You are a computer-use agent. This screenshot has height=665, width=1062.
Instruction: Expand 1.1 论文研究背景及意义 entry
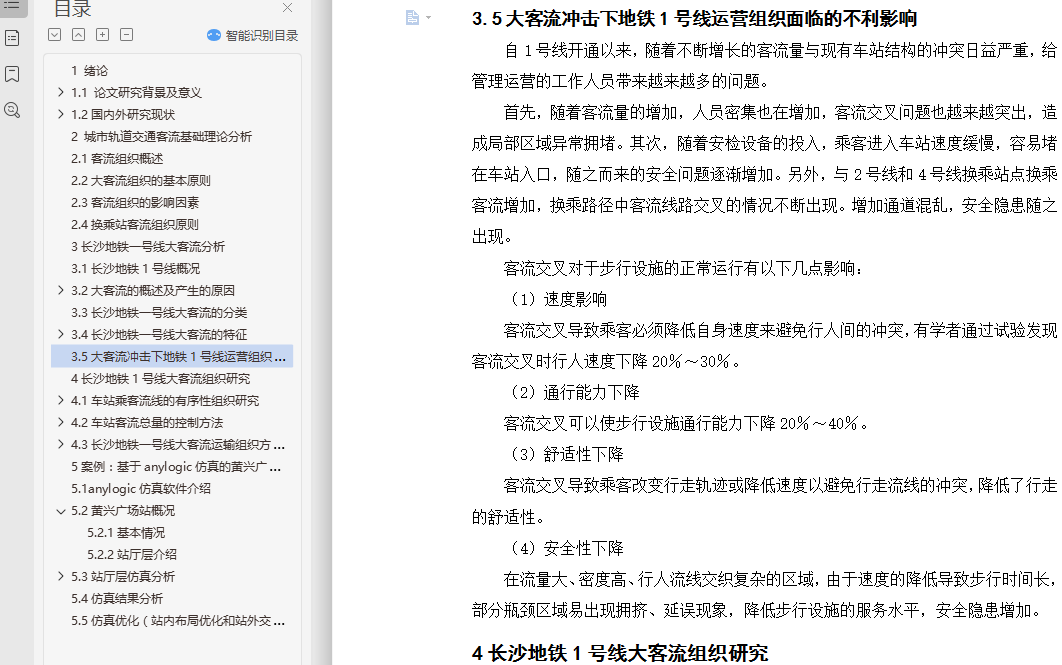pyautogui.click(x=61, y=92)
